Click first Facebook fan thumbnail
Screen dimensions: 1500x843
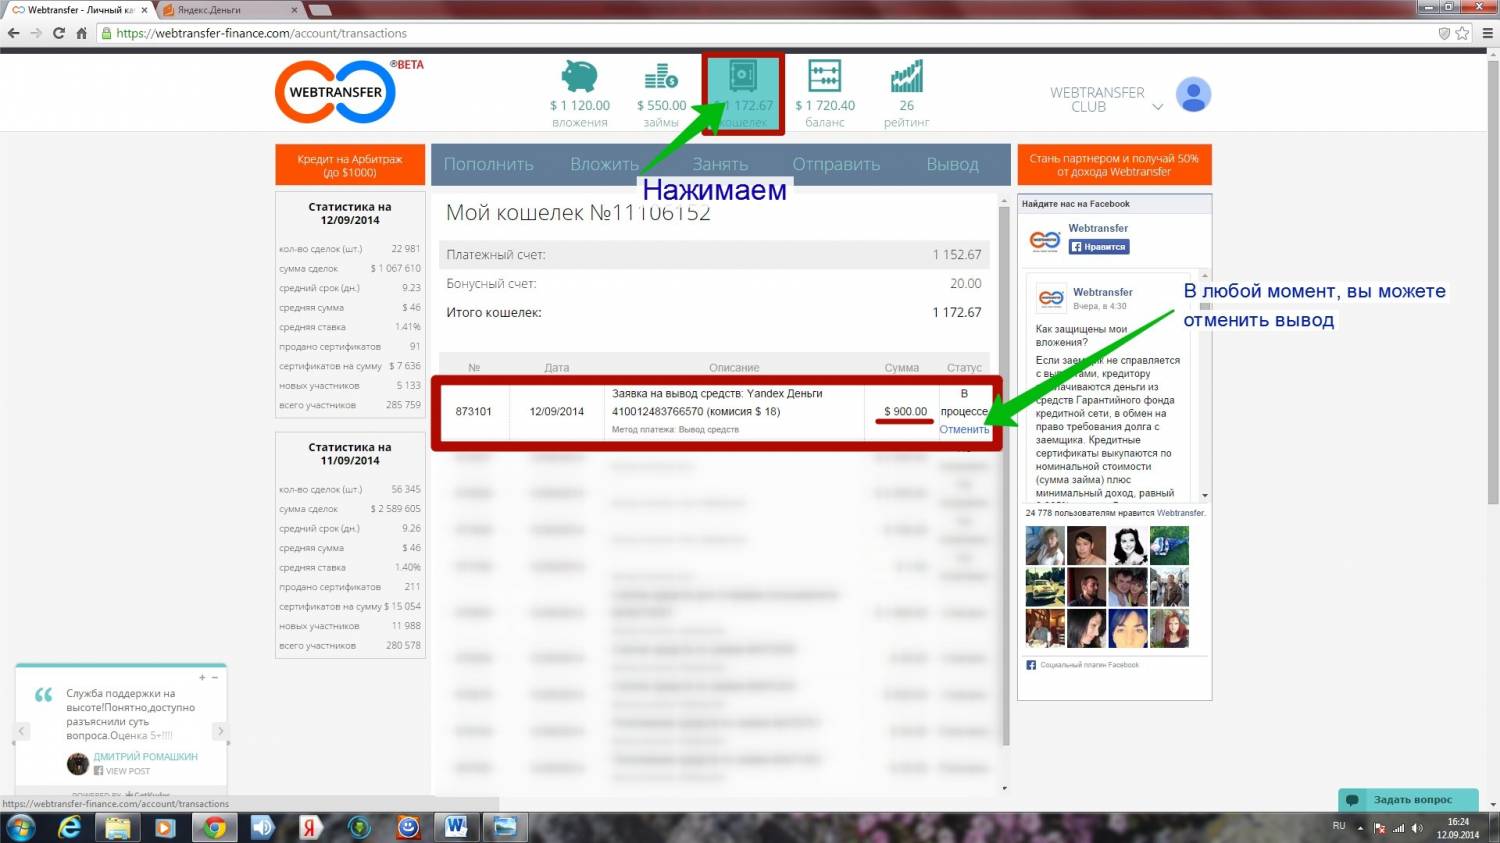(1045, 547)
